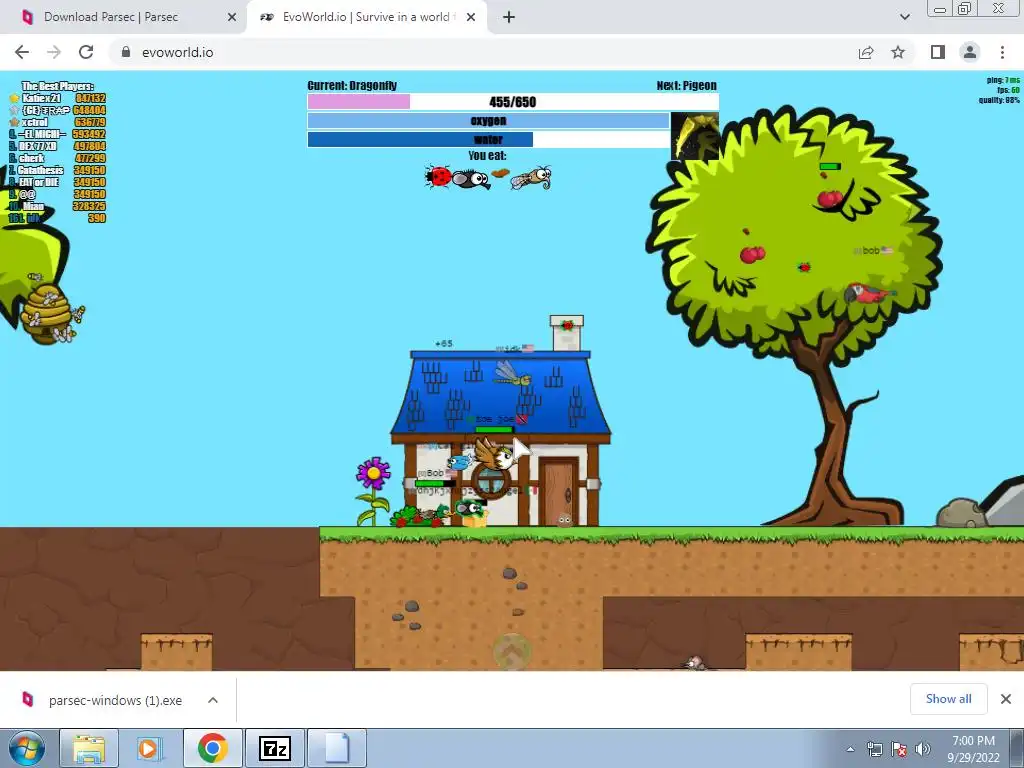The height and width of the screenshot is (768, 1024).
Task: Click the 'Mian' leaderboard row
Action: point(57,206)
